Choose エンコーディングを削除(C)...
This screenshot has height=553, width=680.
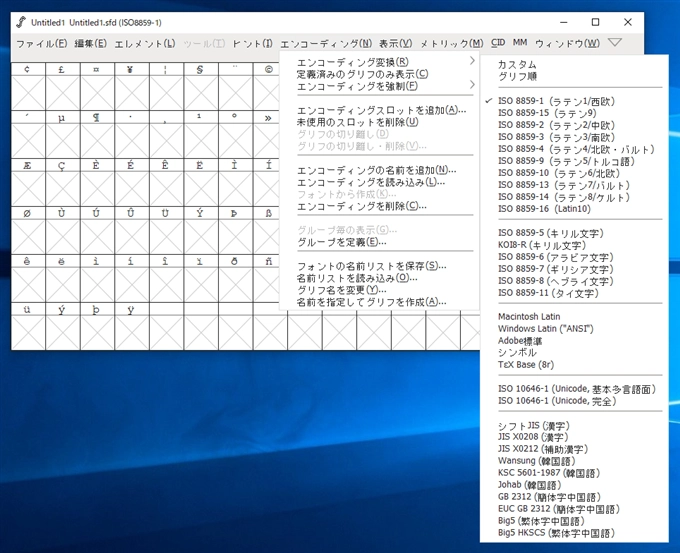tap(379, 206)
